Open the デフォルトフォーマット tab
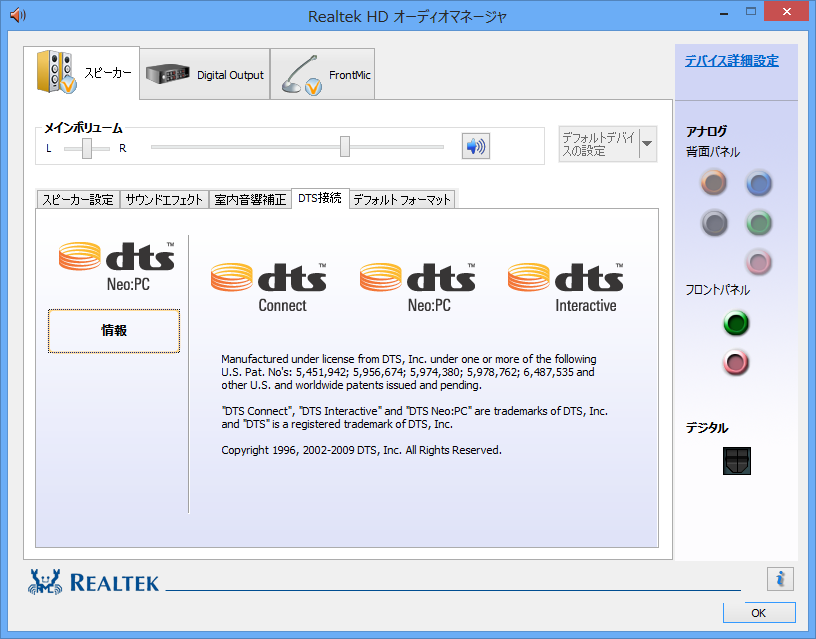The height and width of the screenshot is (639, 816). 402,199
